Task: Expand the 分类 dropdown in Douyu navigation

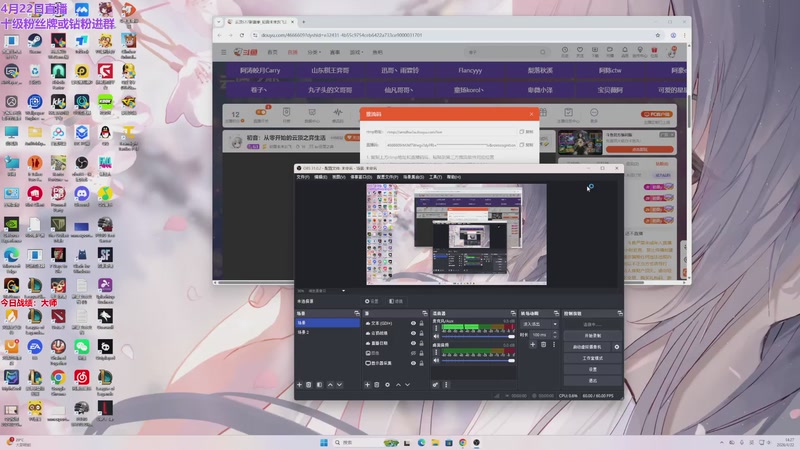Action: (313, 52)
